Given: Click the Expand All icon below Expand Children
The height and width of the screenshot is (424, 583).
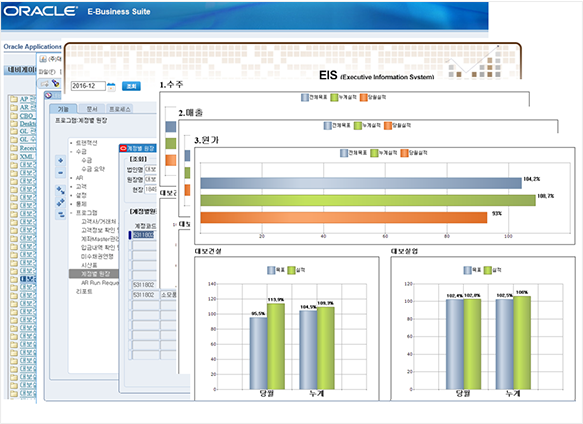Looking at the screenshot, I should (61, 202).
